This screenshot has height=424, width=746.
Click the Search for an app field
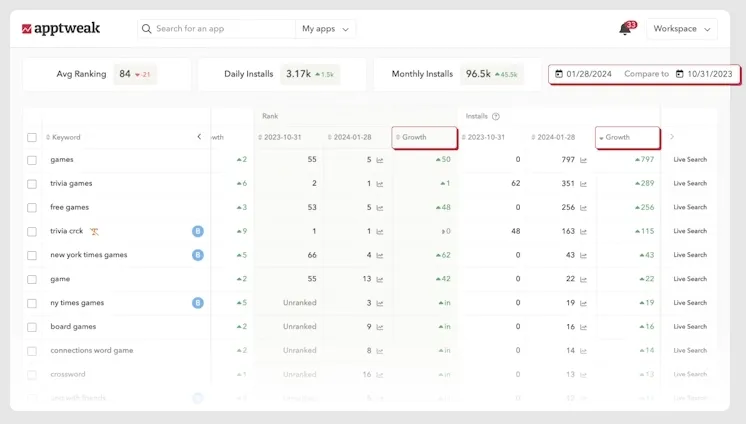coord(220,29)
